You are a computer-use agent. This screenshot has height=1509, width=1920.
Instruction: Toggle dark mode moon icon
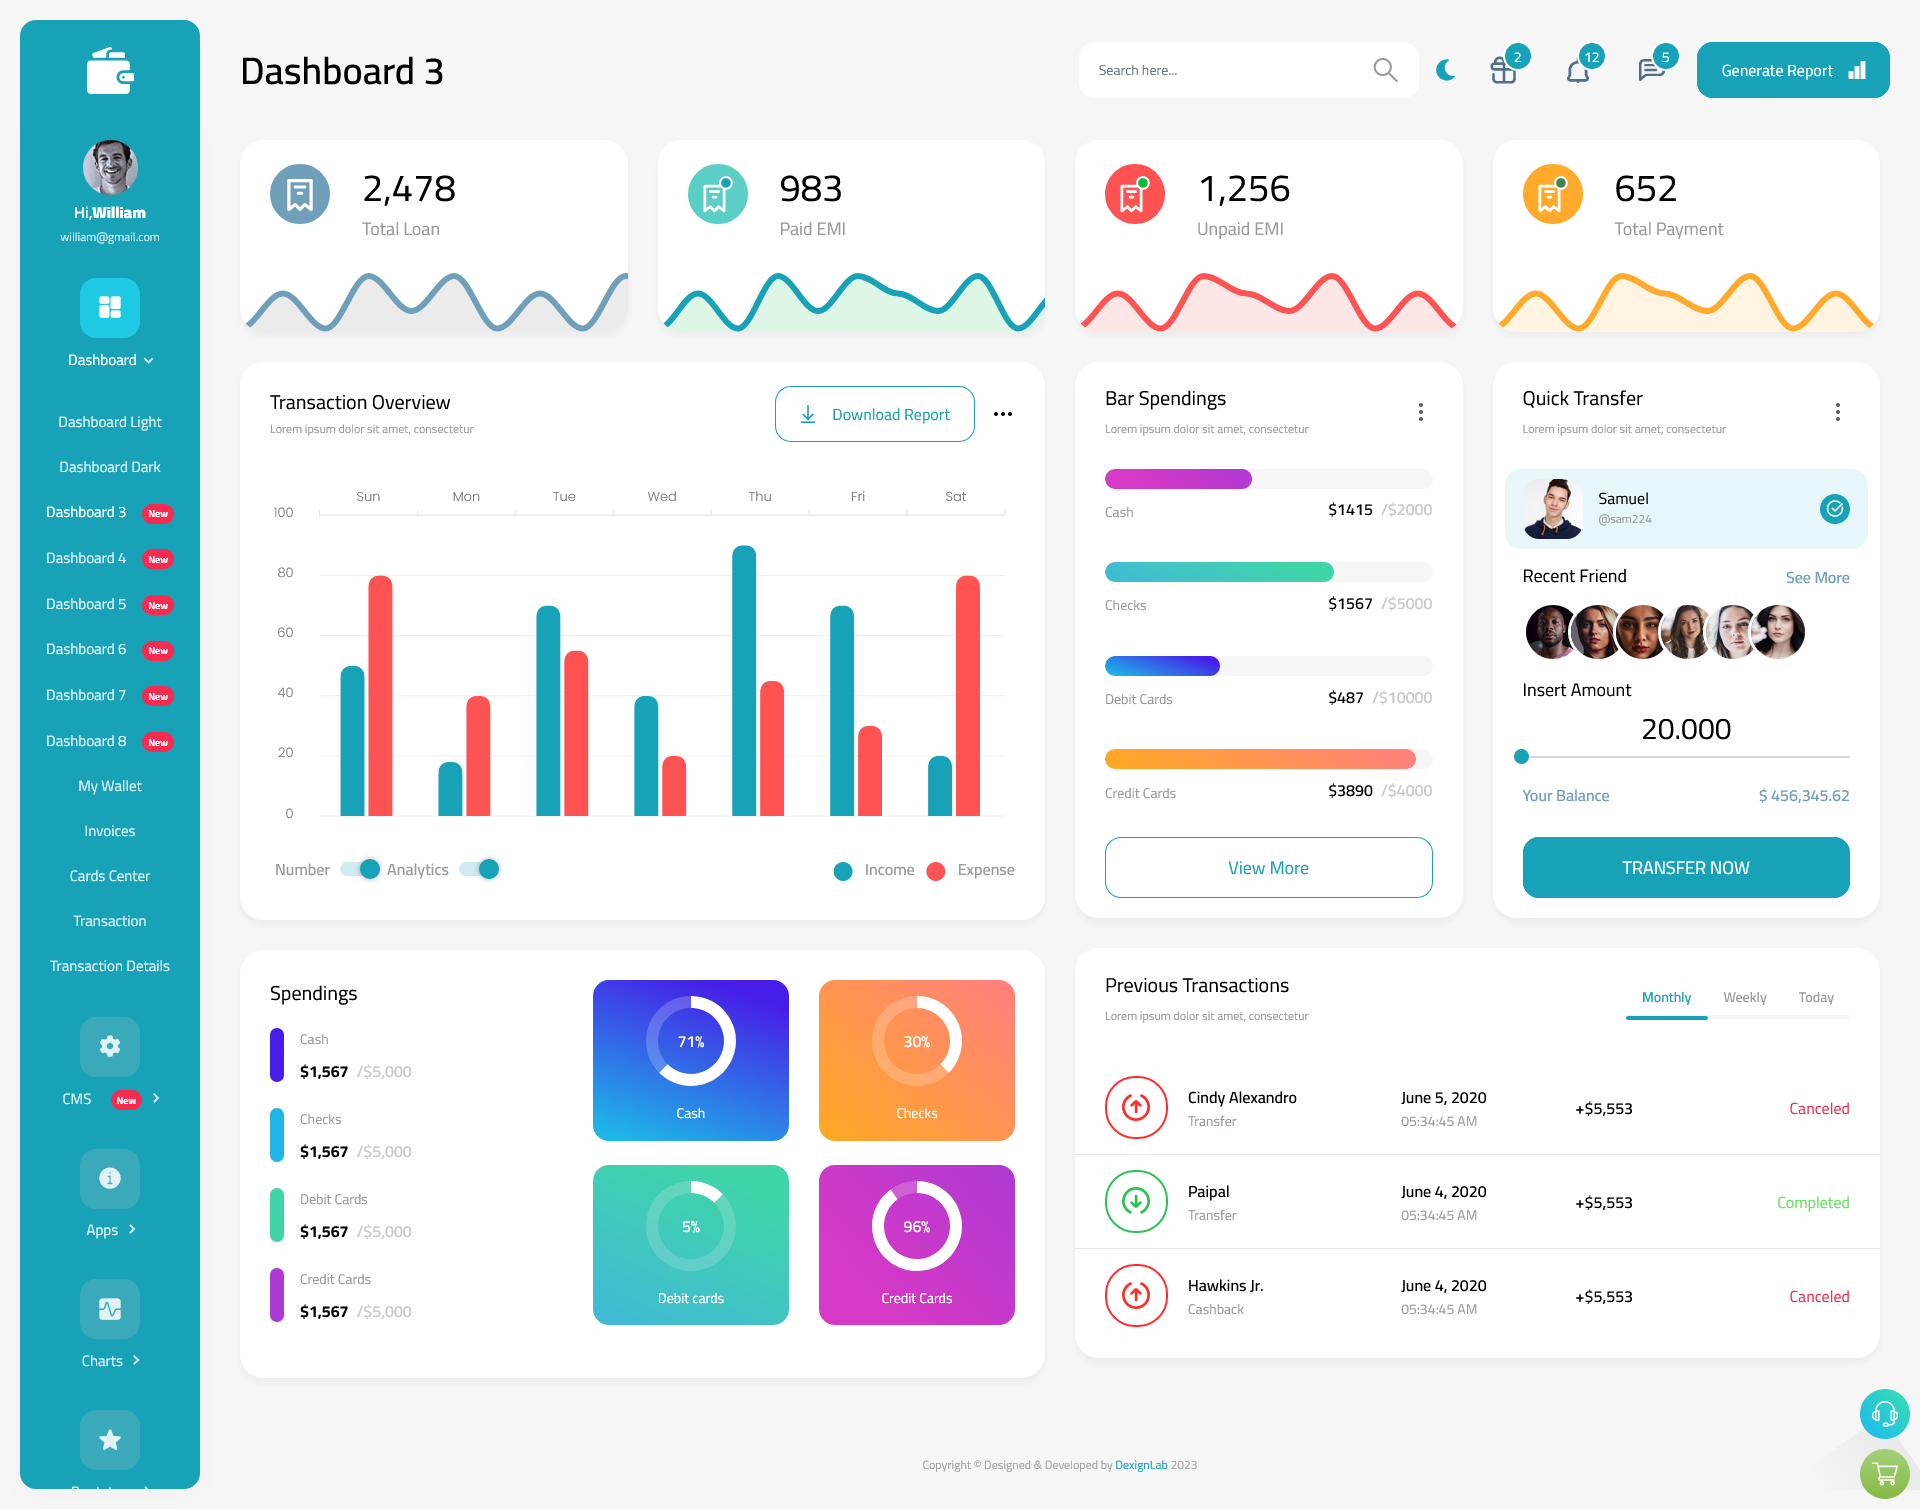pos(1446,69)
